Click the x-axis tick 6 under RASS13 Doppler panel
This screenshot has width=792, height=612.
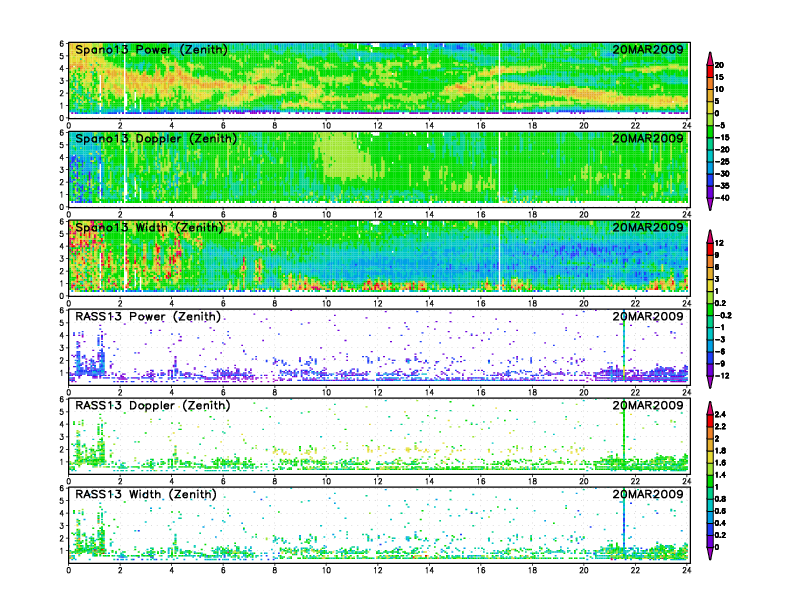pyautogui.click(x=223, y=481)
